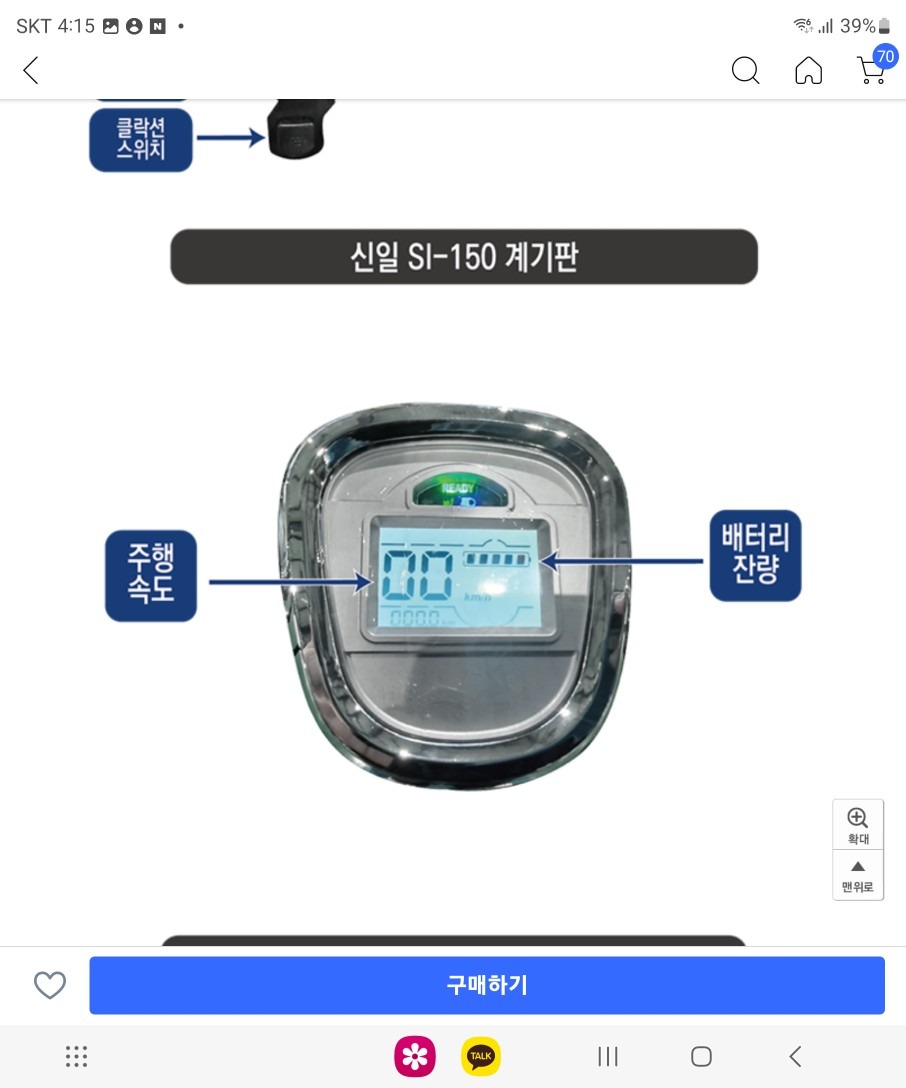Tap the 구매하기 purchase button

(x=487, y=985)
